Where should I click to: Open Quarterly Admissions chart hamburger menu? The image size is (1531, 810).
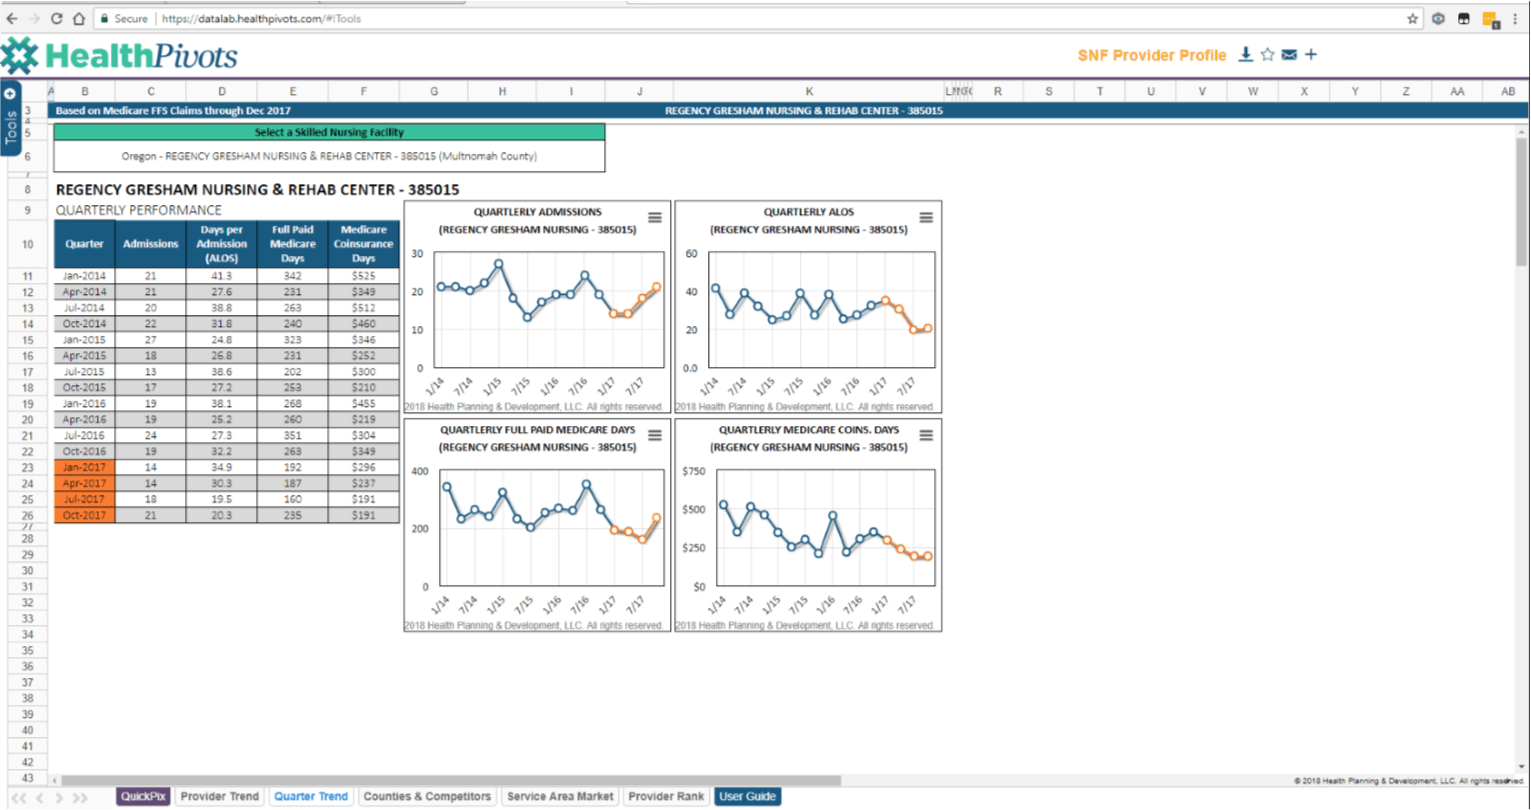[x=654, y=217]
